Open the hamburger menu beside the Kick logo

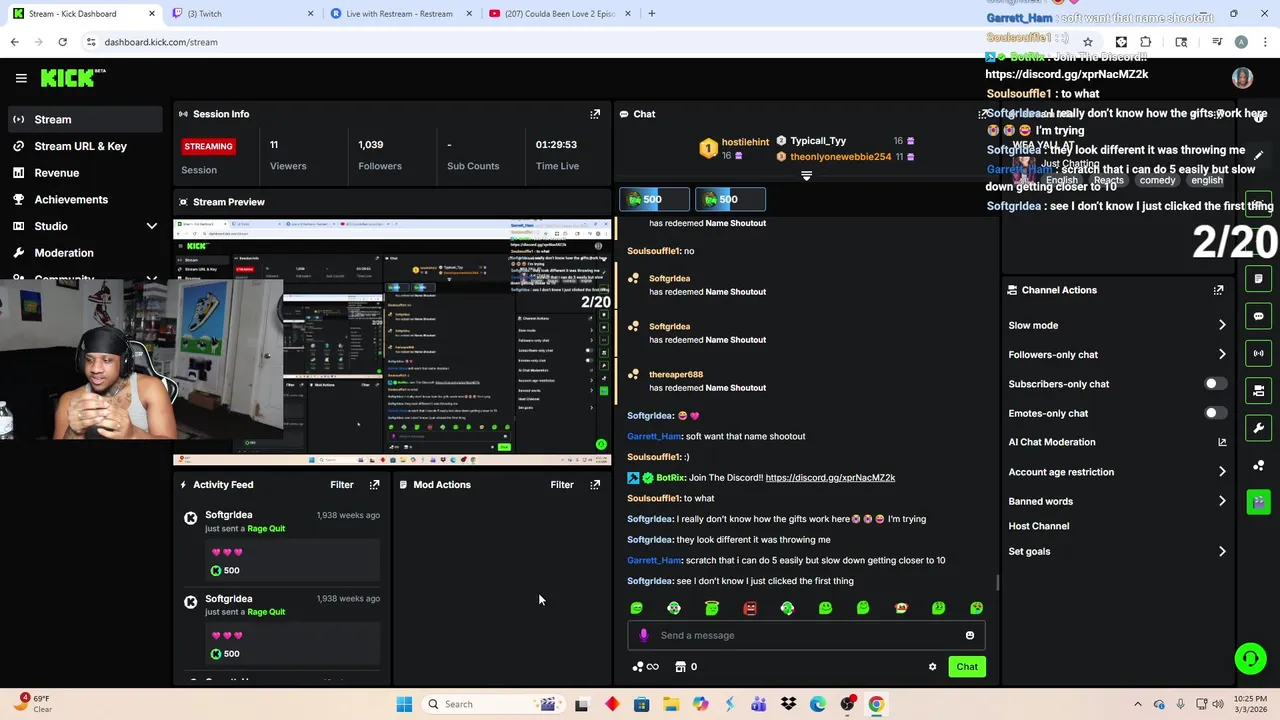pyautogui.click(x=21, y=78)
